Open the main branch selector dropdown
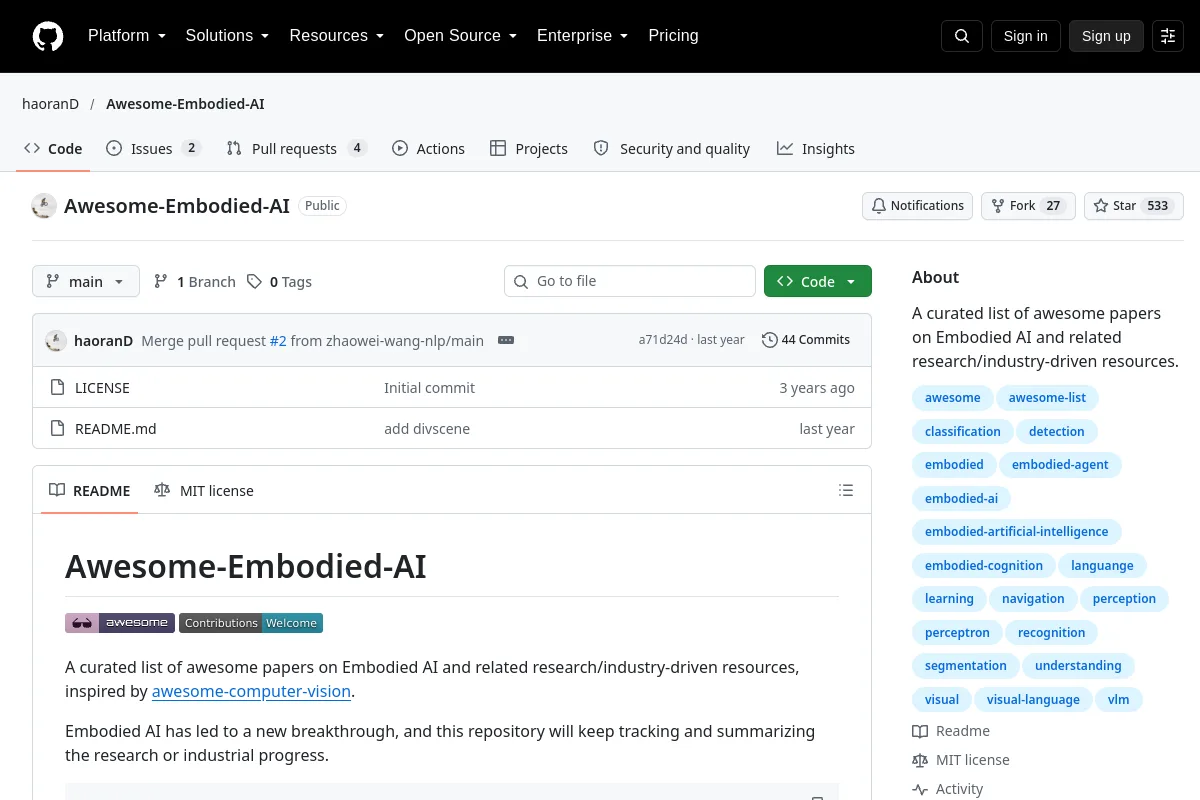 click(x=86, y=282)
